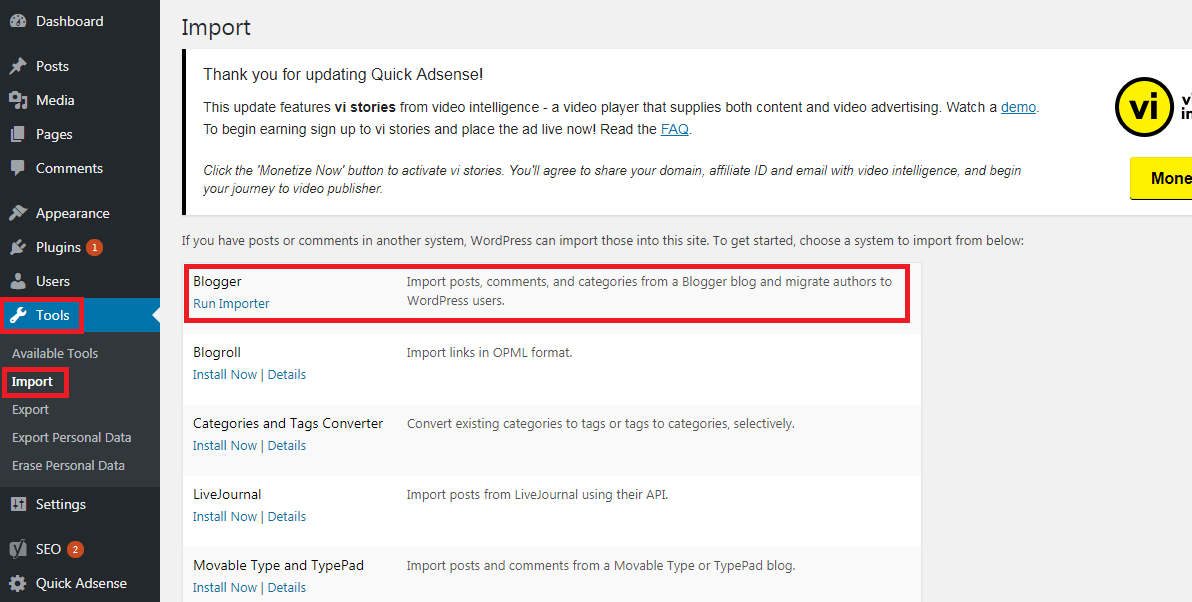The image size is (1192, 602).
Task: Click the Comments speech bubble icon
Action: [x=18, y=168]
